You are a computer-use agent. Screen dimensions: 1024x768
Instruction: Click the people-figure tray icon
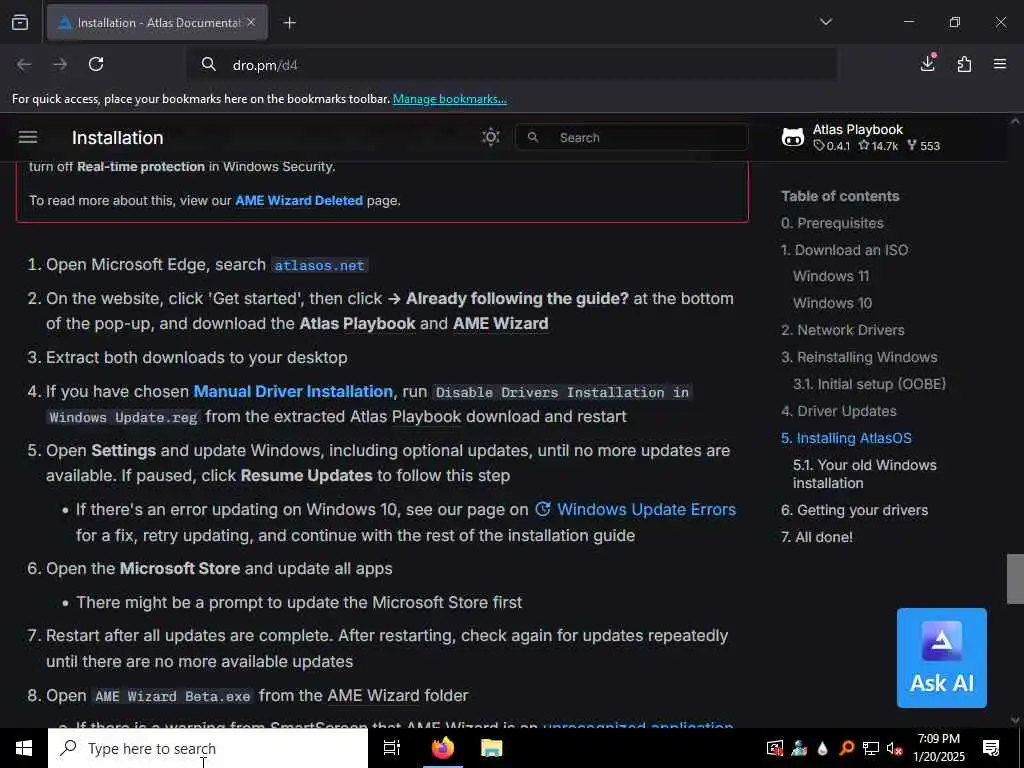[x=799, y=748]
